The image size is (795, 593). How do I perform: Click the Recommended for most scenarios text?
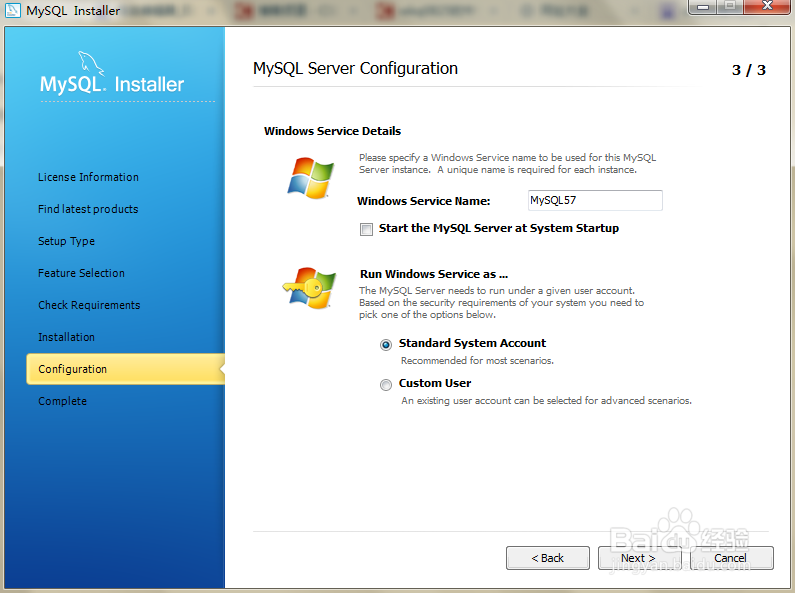[x=477, y=361]
